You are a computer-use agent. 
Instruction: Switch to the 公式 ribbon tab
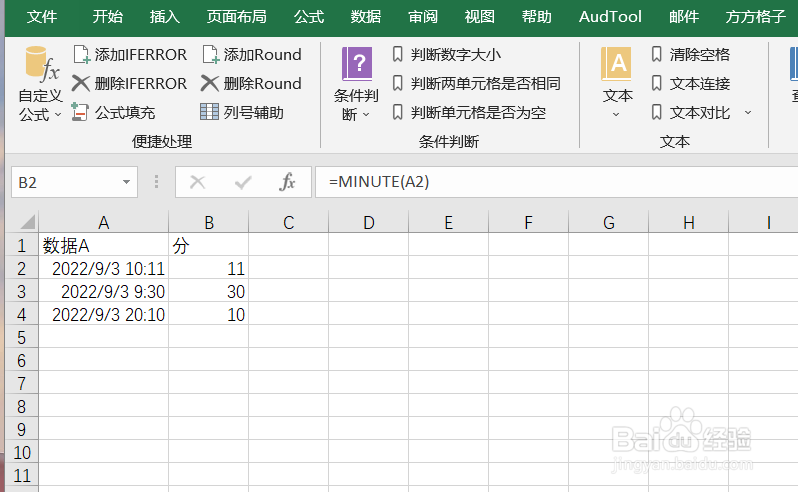[309, 17]
